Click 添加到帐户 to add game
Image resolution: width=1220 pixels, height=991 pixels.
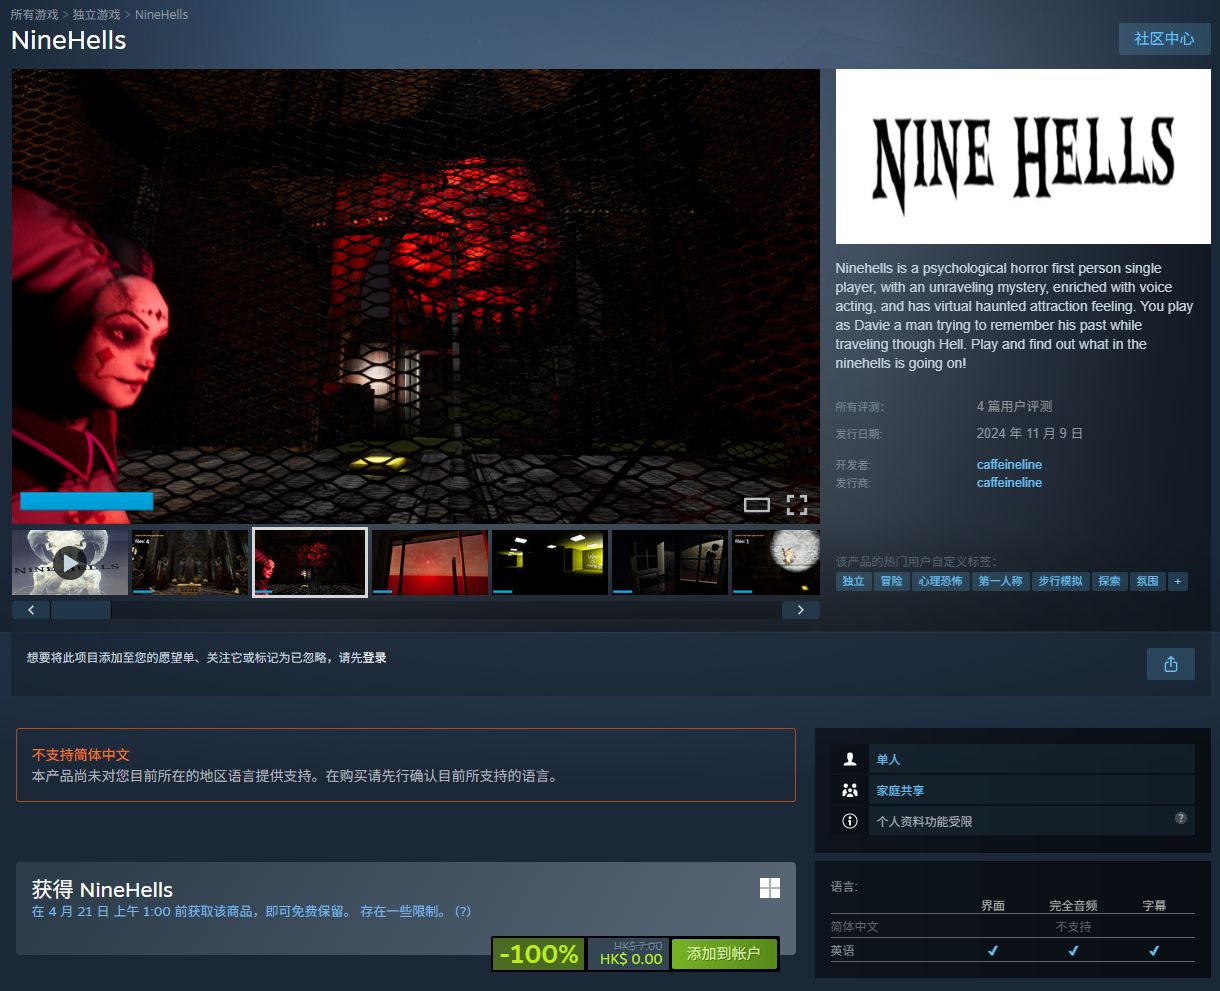(x=723, y=954)
